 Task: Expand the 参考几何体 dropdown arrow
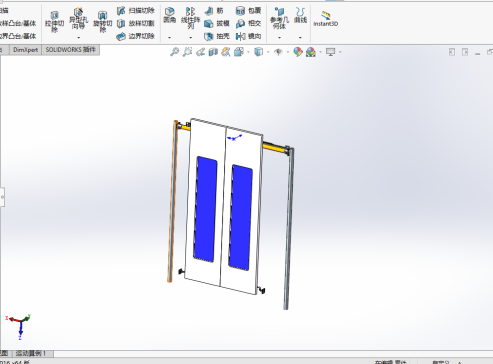click(x=279, y=37)
